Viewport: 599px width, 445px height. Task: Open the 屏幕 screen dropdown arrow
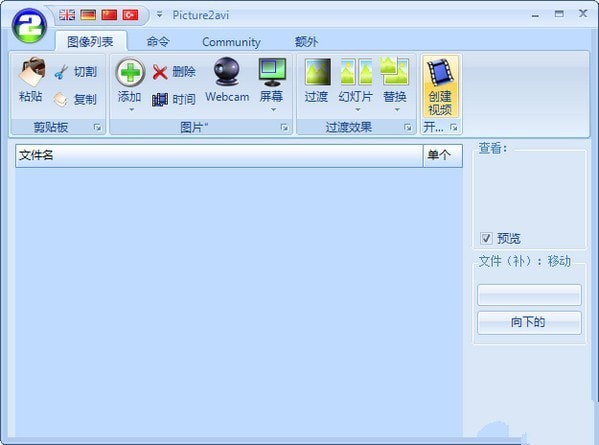click(273, 110)
